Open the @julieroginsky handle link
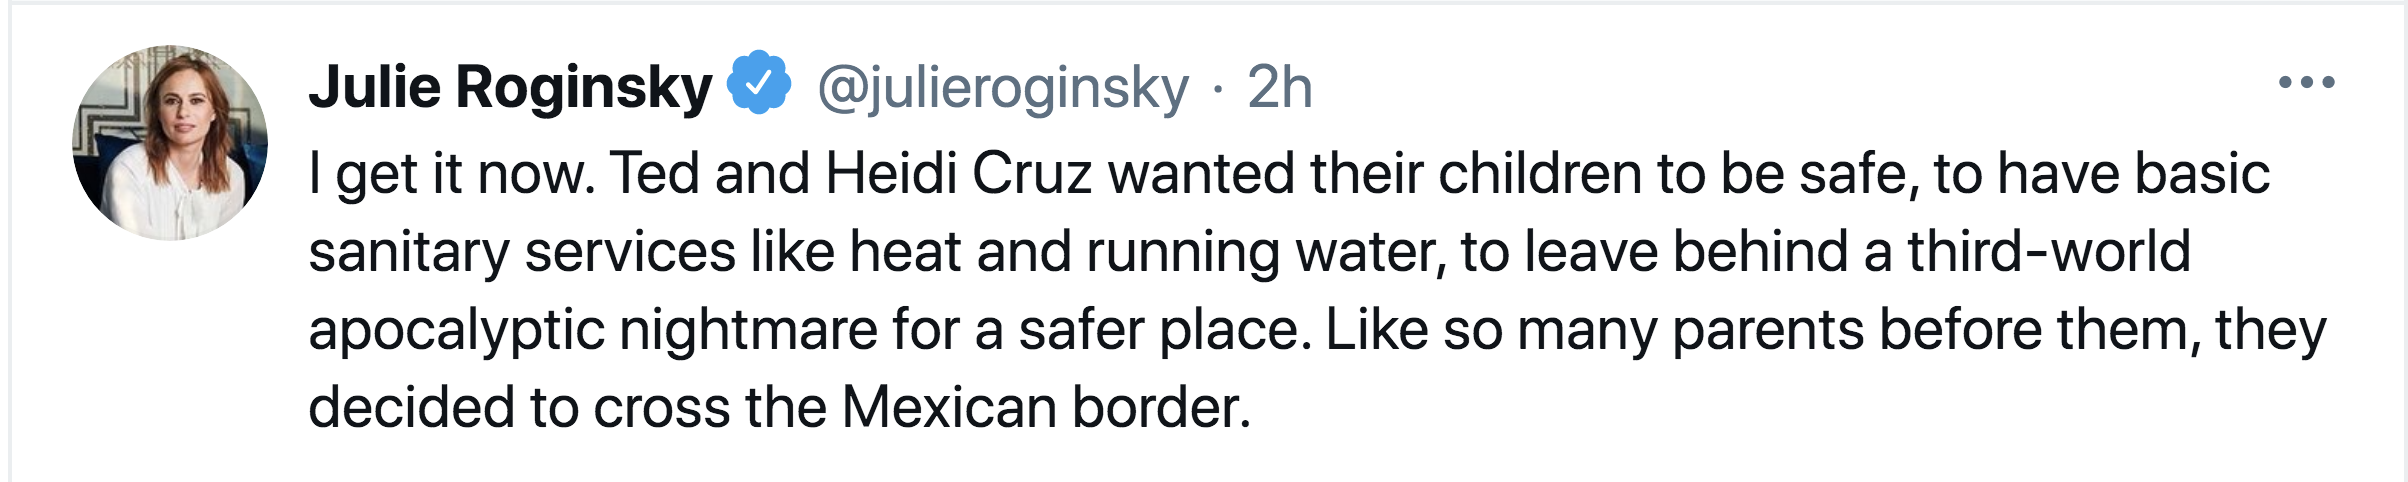 1003,87
